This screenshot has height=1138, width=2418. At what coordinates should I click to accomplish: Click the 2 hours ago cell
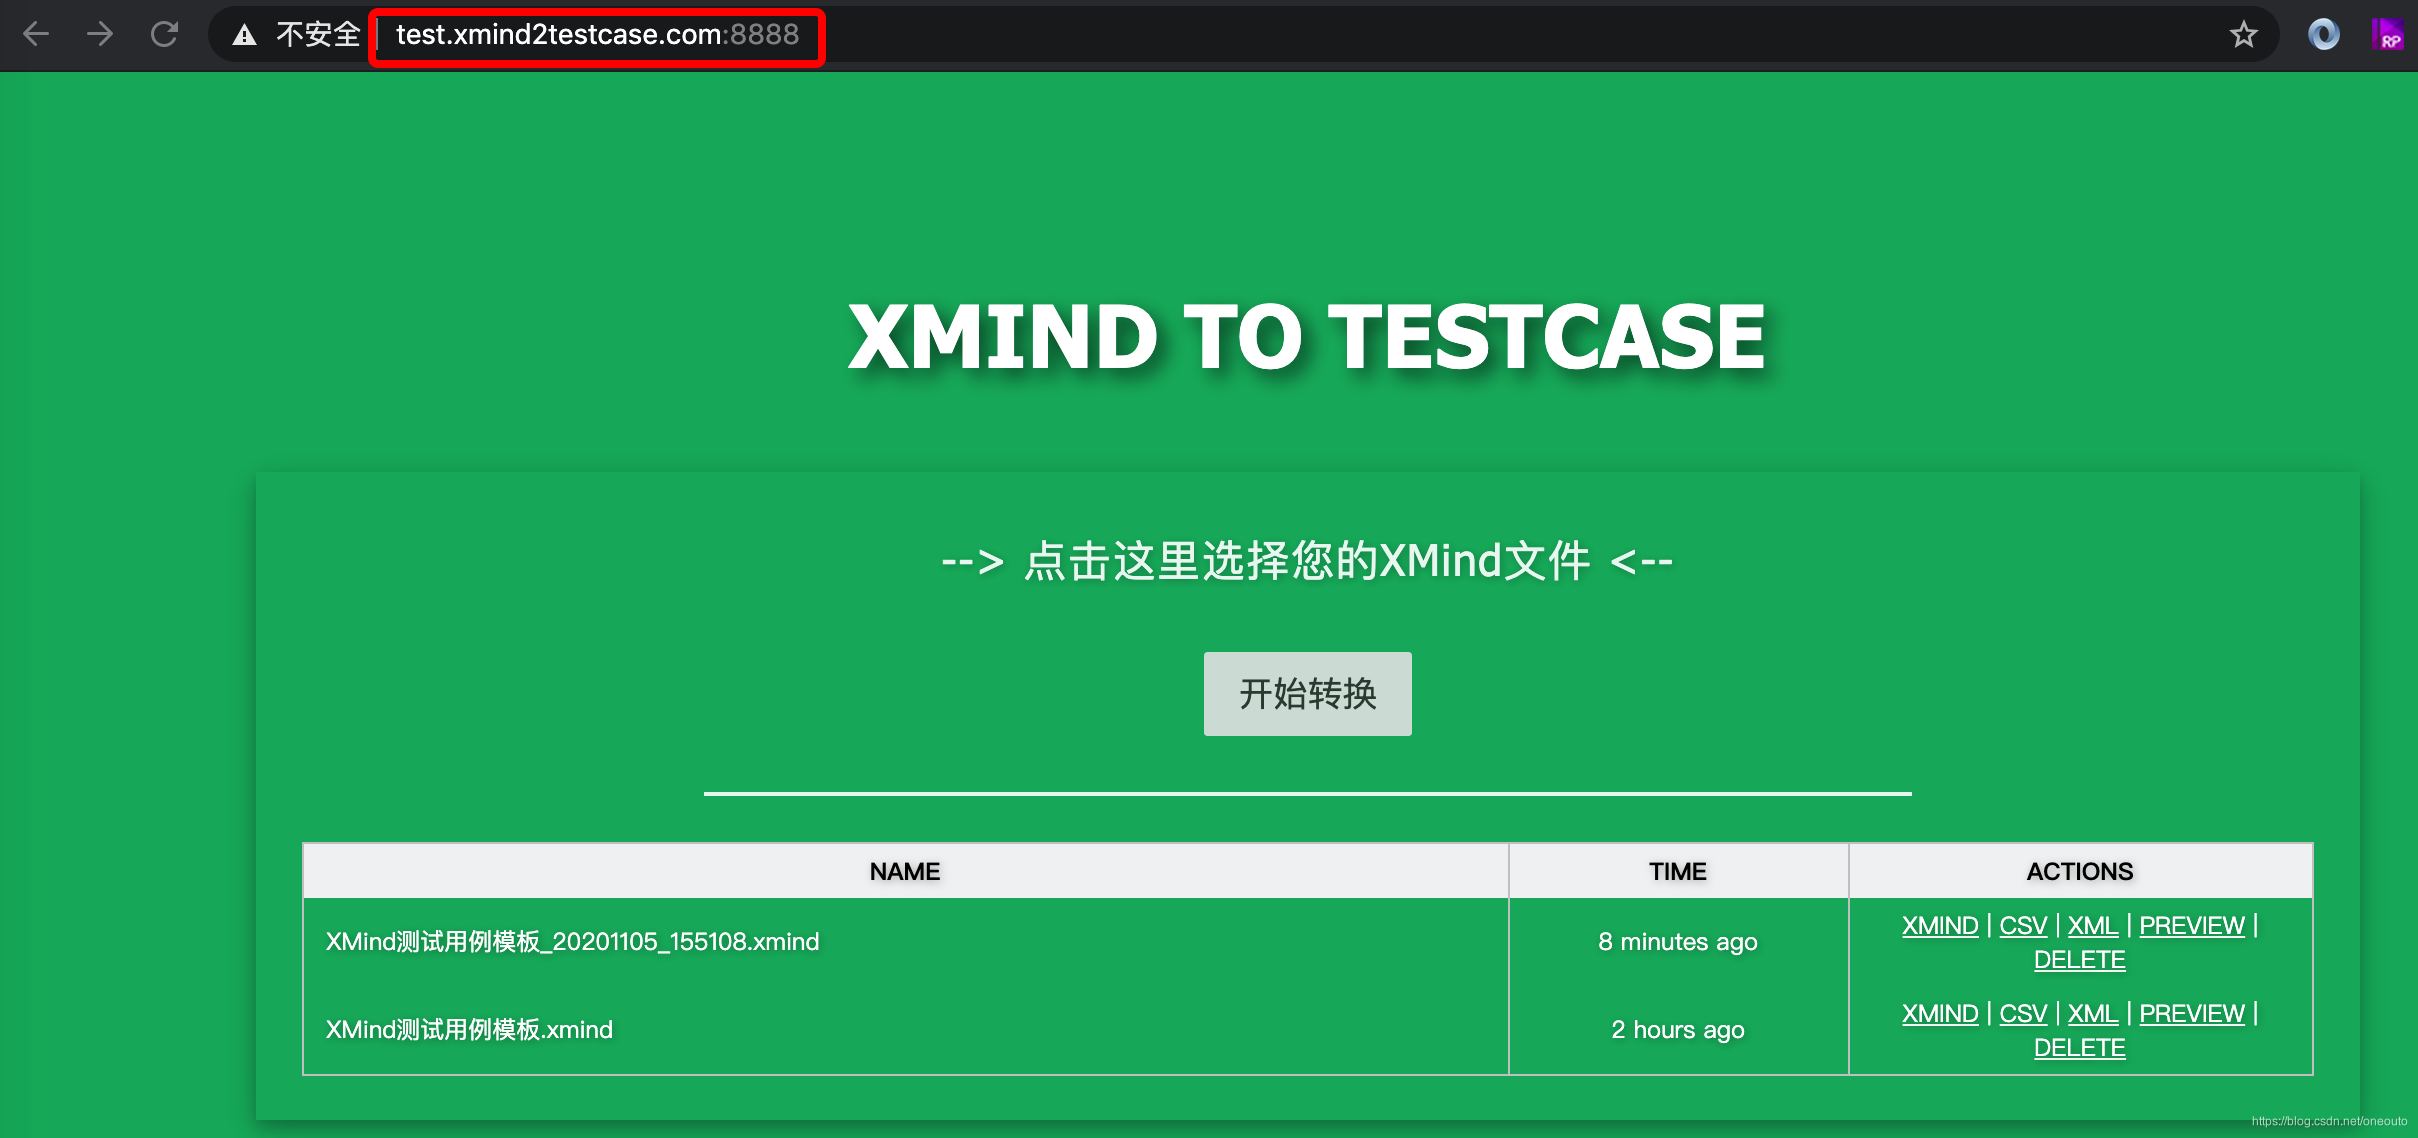(x=1678, y=1030)
